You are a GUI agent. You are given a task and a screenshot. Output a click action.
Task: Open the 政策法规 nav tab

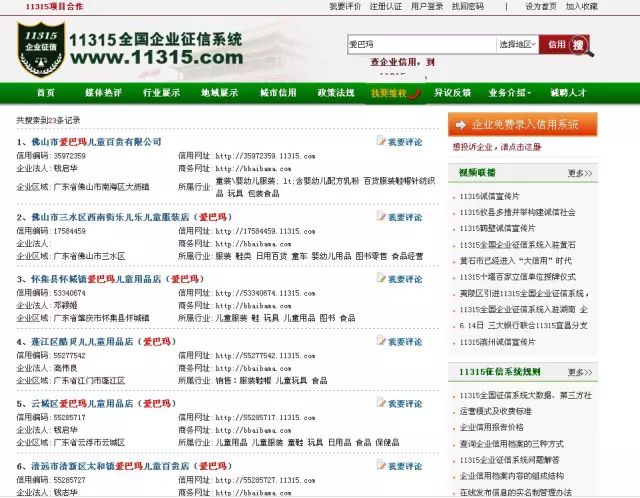(x=336, y=93)
